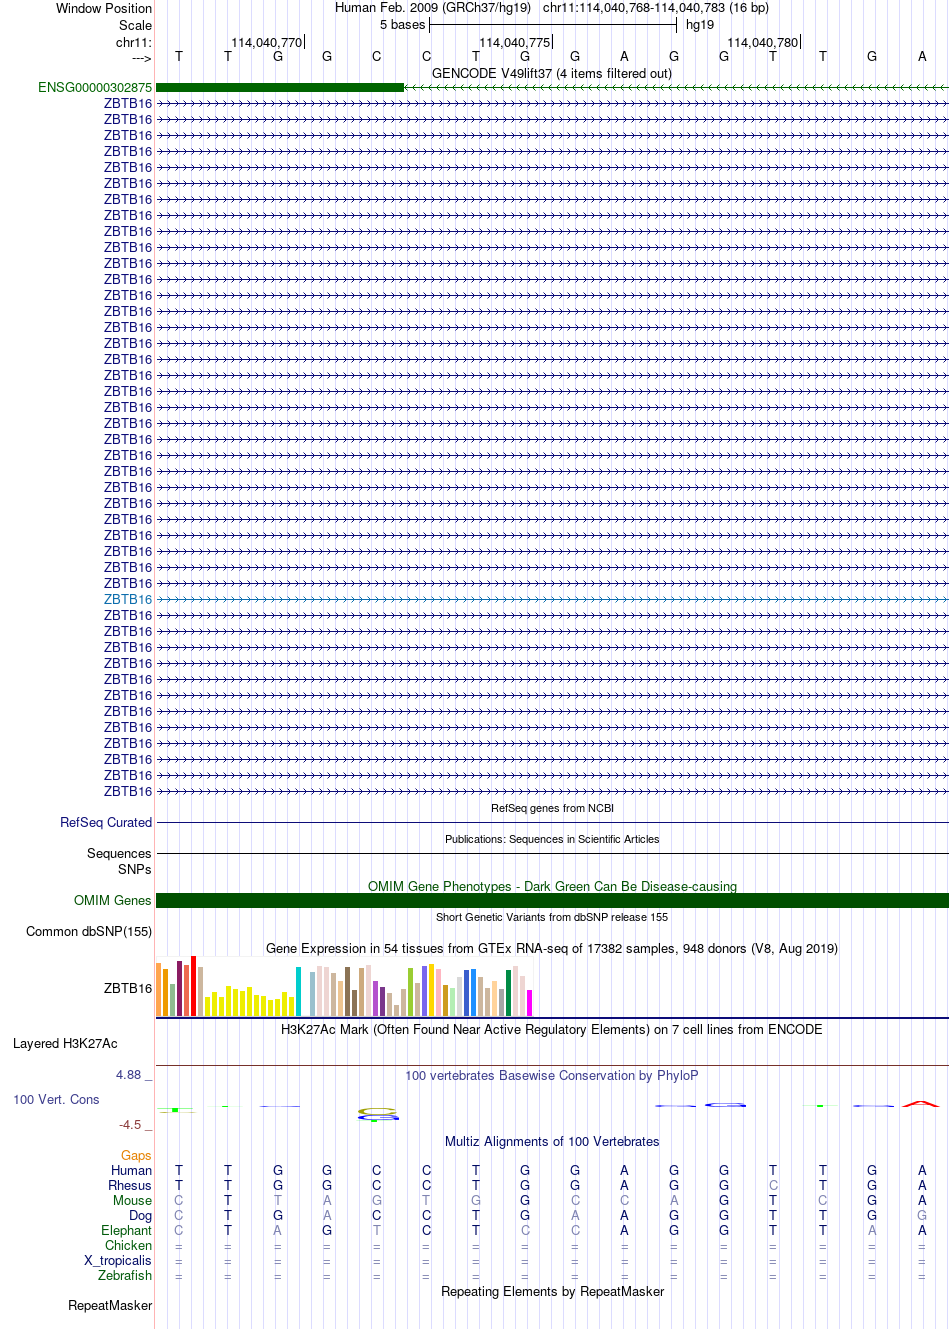Image resolution: width=950 pixels, height=1329 pixels.
Task: Select the Mouse alignment row label
Action: (x=133, y=1201)
